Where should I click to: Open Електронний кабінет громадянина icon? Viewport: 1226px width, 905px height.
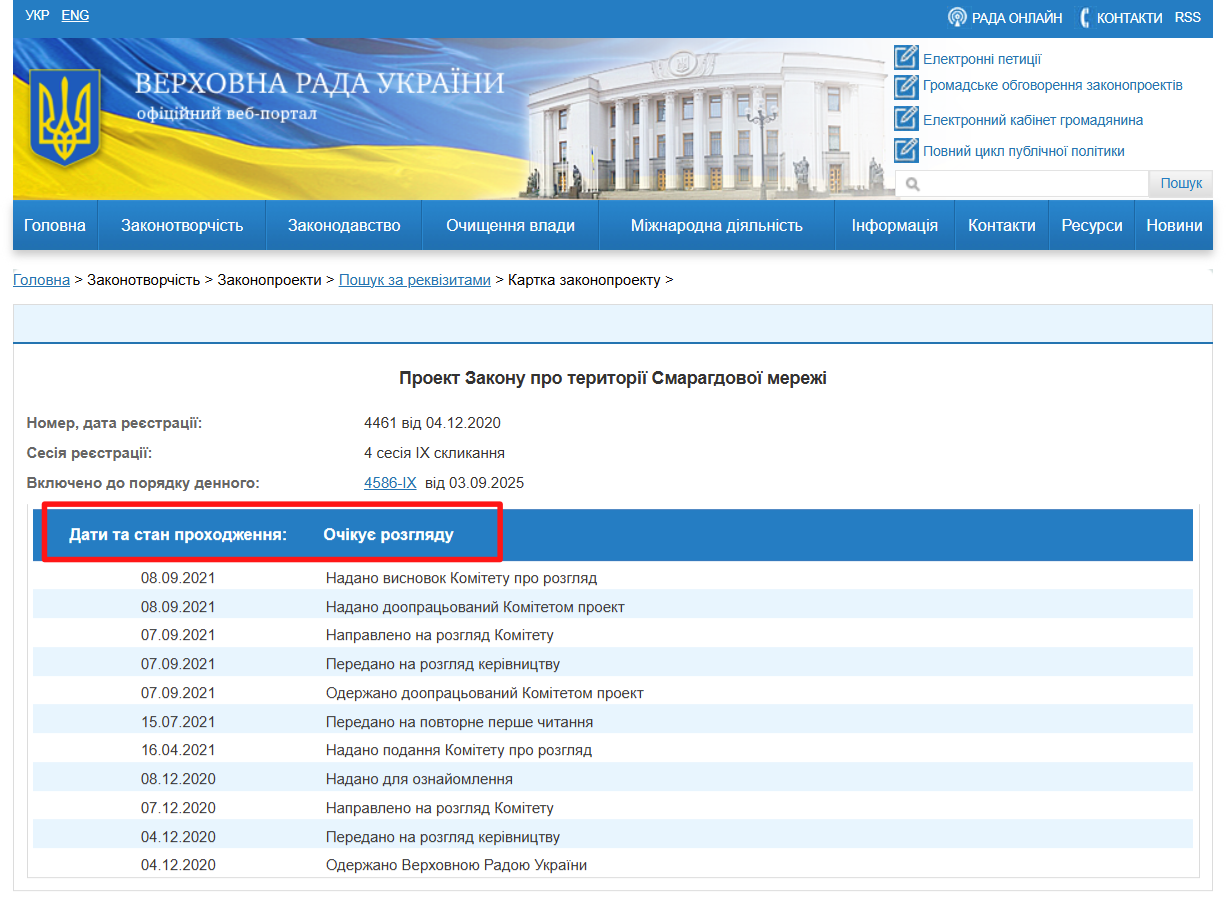click(x=906, y=118)
